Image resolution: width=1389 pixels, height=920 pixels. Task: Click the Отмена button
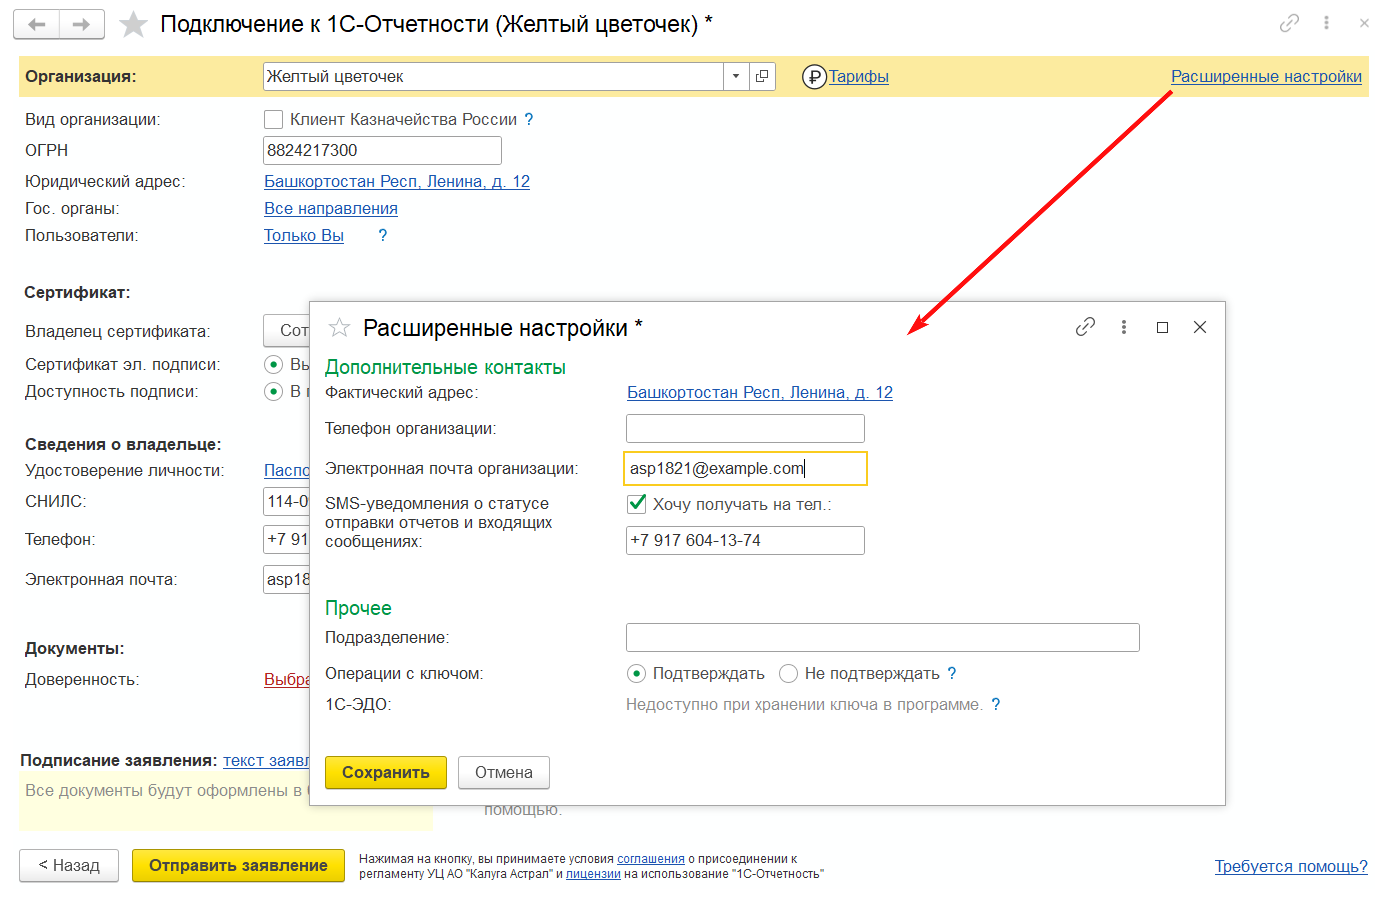504,773
